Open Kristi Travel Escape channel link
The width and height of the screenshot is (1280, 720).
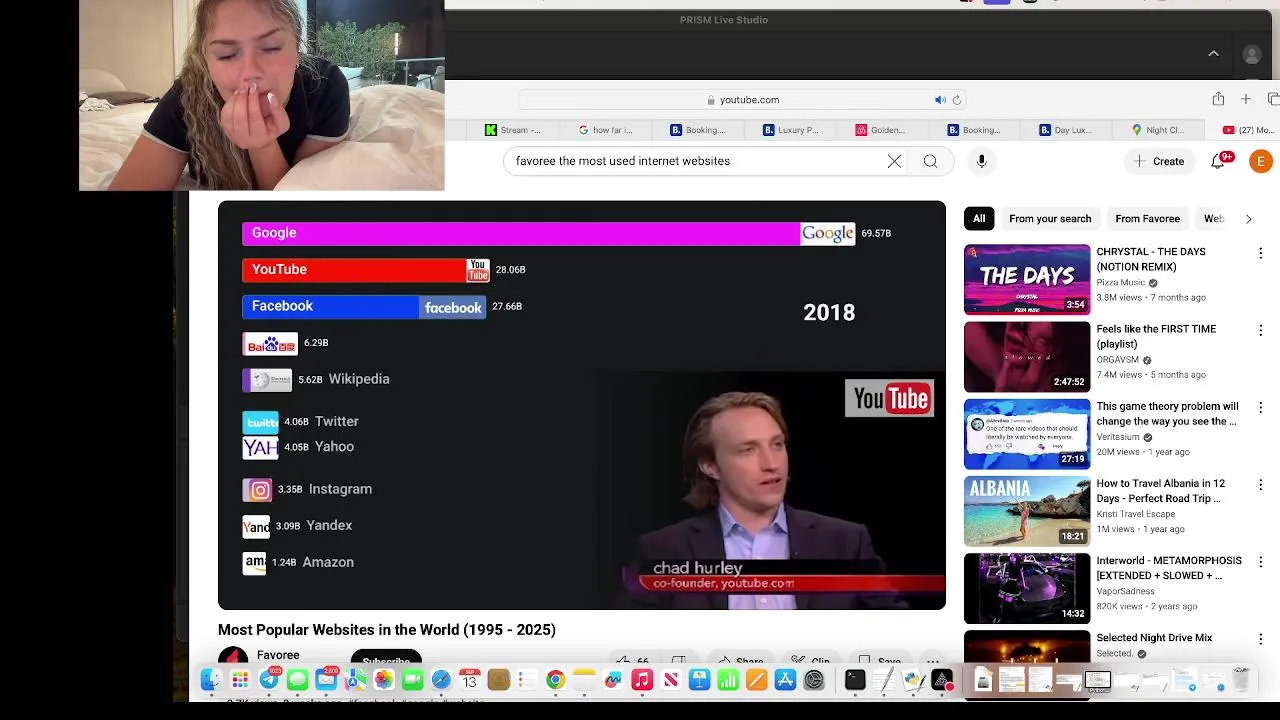[x=1135, y=514]
